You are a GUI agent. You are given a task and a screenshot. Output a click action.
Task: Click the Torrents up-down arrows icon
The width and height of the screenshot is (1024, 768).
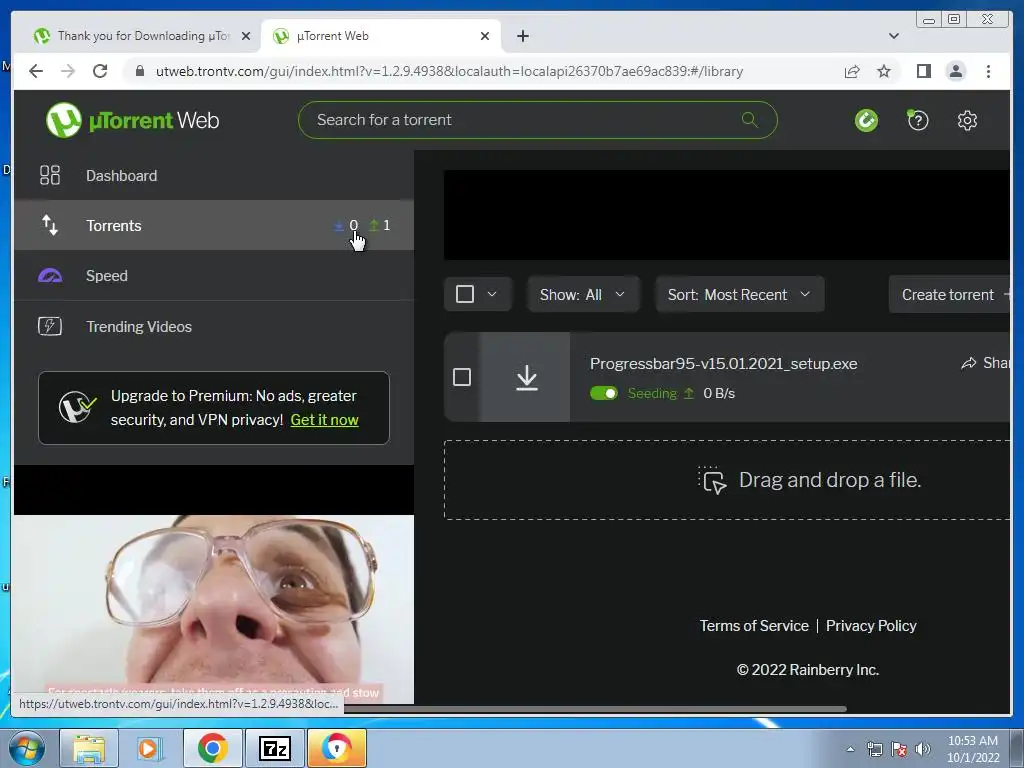[x=50, y=225]
